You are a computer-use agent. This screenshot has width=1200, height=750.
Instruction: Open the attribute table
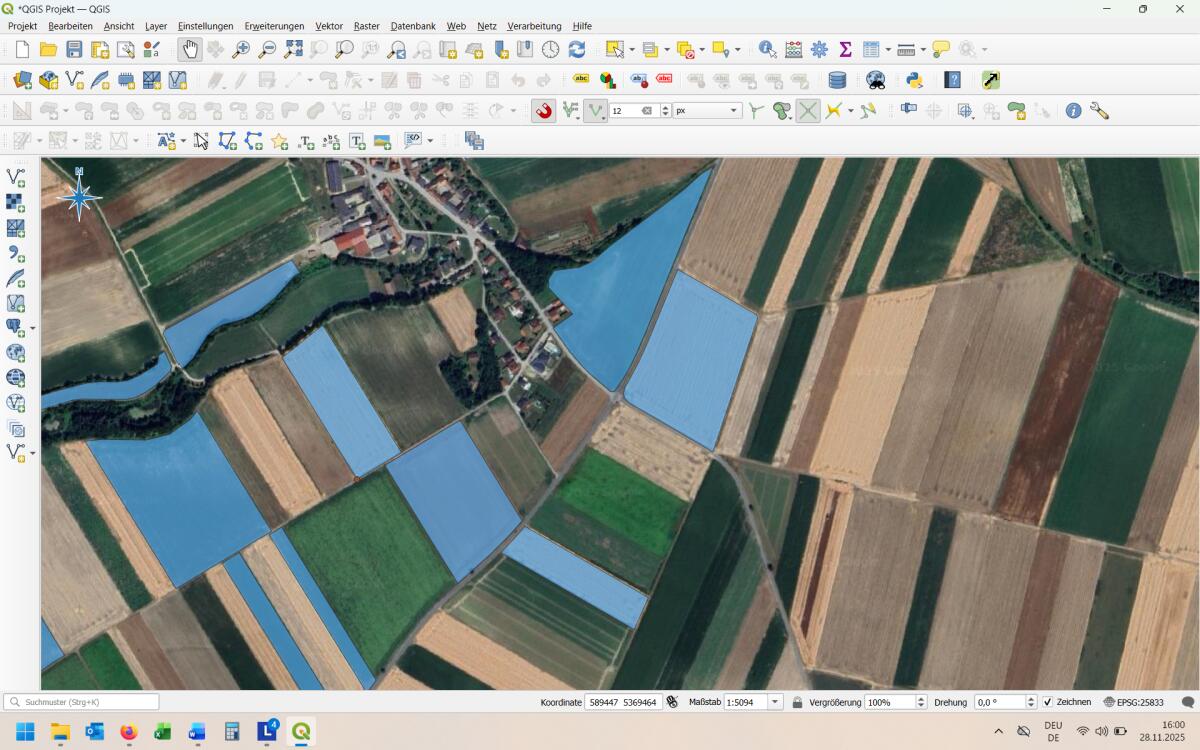pyautogui.click(x=872, y=48)
